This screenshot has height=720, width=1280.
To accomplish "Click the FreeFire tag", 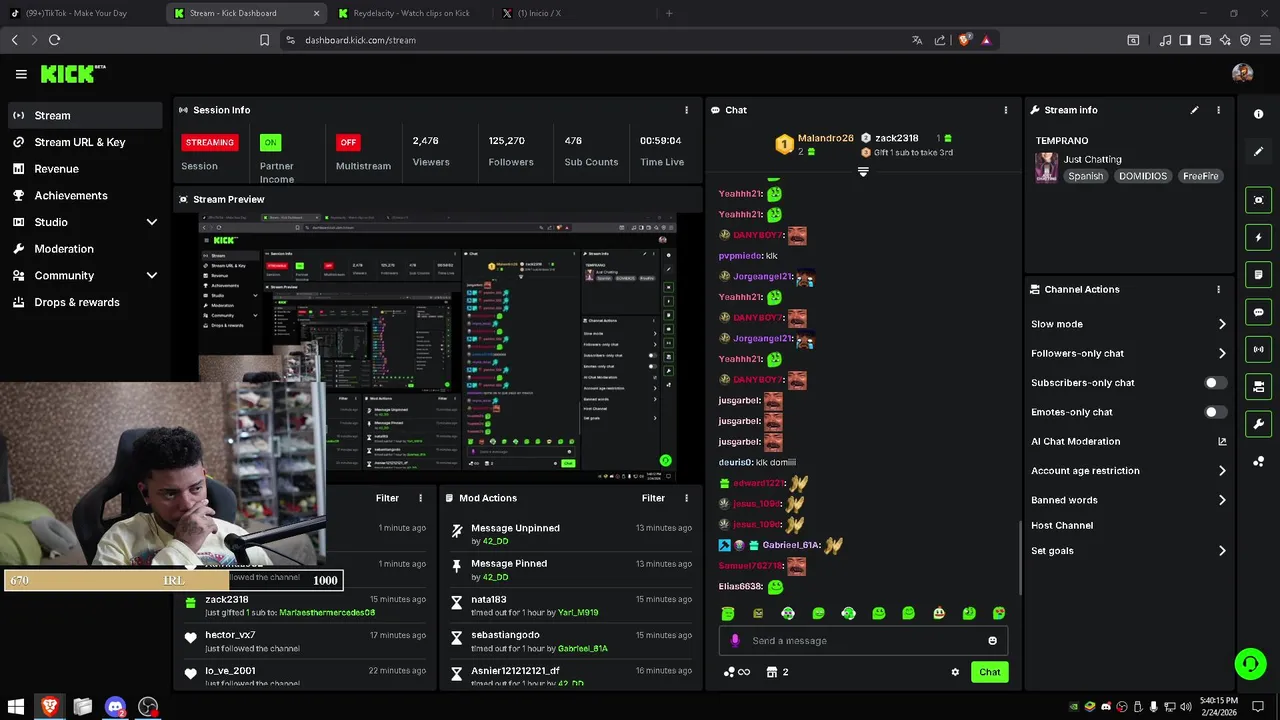I will (1200, 176).
